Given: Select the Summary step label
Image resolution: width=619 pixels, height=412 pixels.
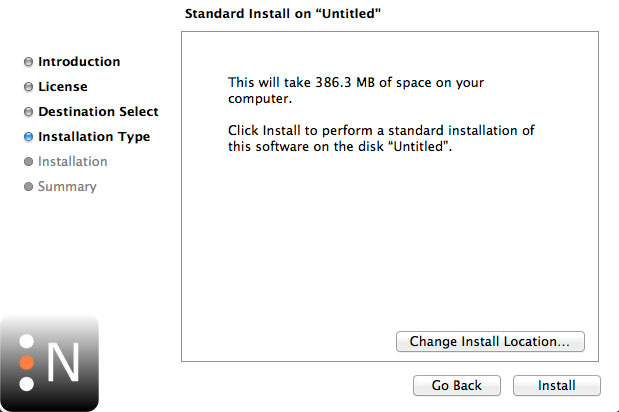Looking at the screenshot, I should pyautogui.click(x=67, y=187).
